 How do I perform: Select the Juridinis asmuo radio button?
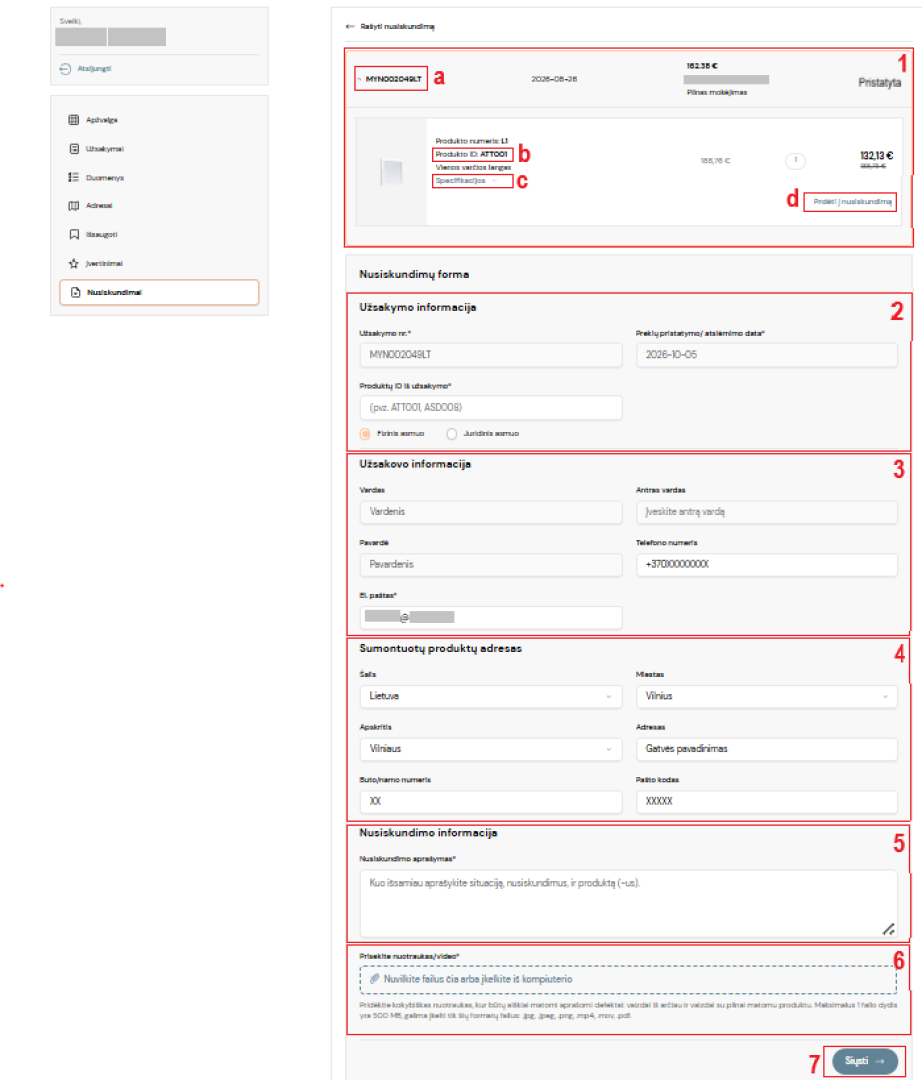coord(452,434)
